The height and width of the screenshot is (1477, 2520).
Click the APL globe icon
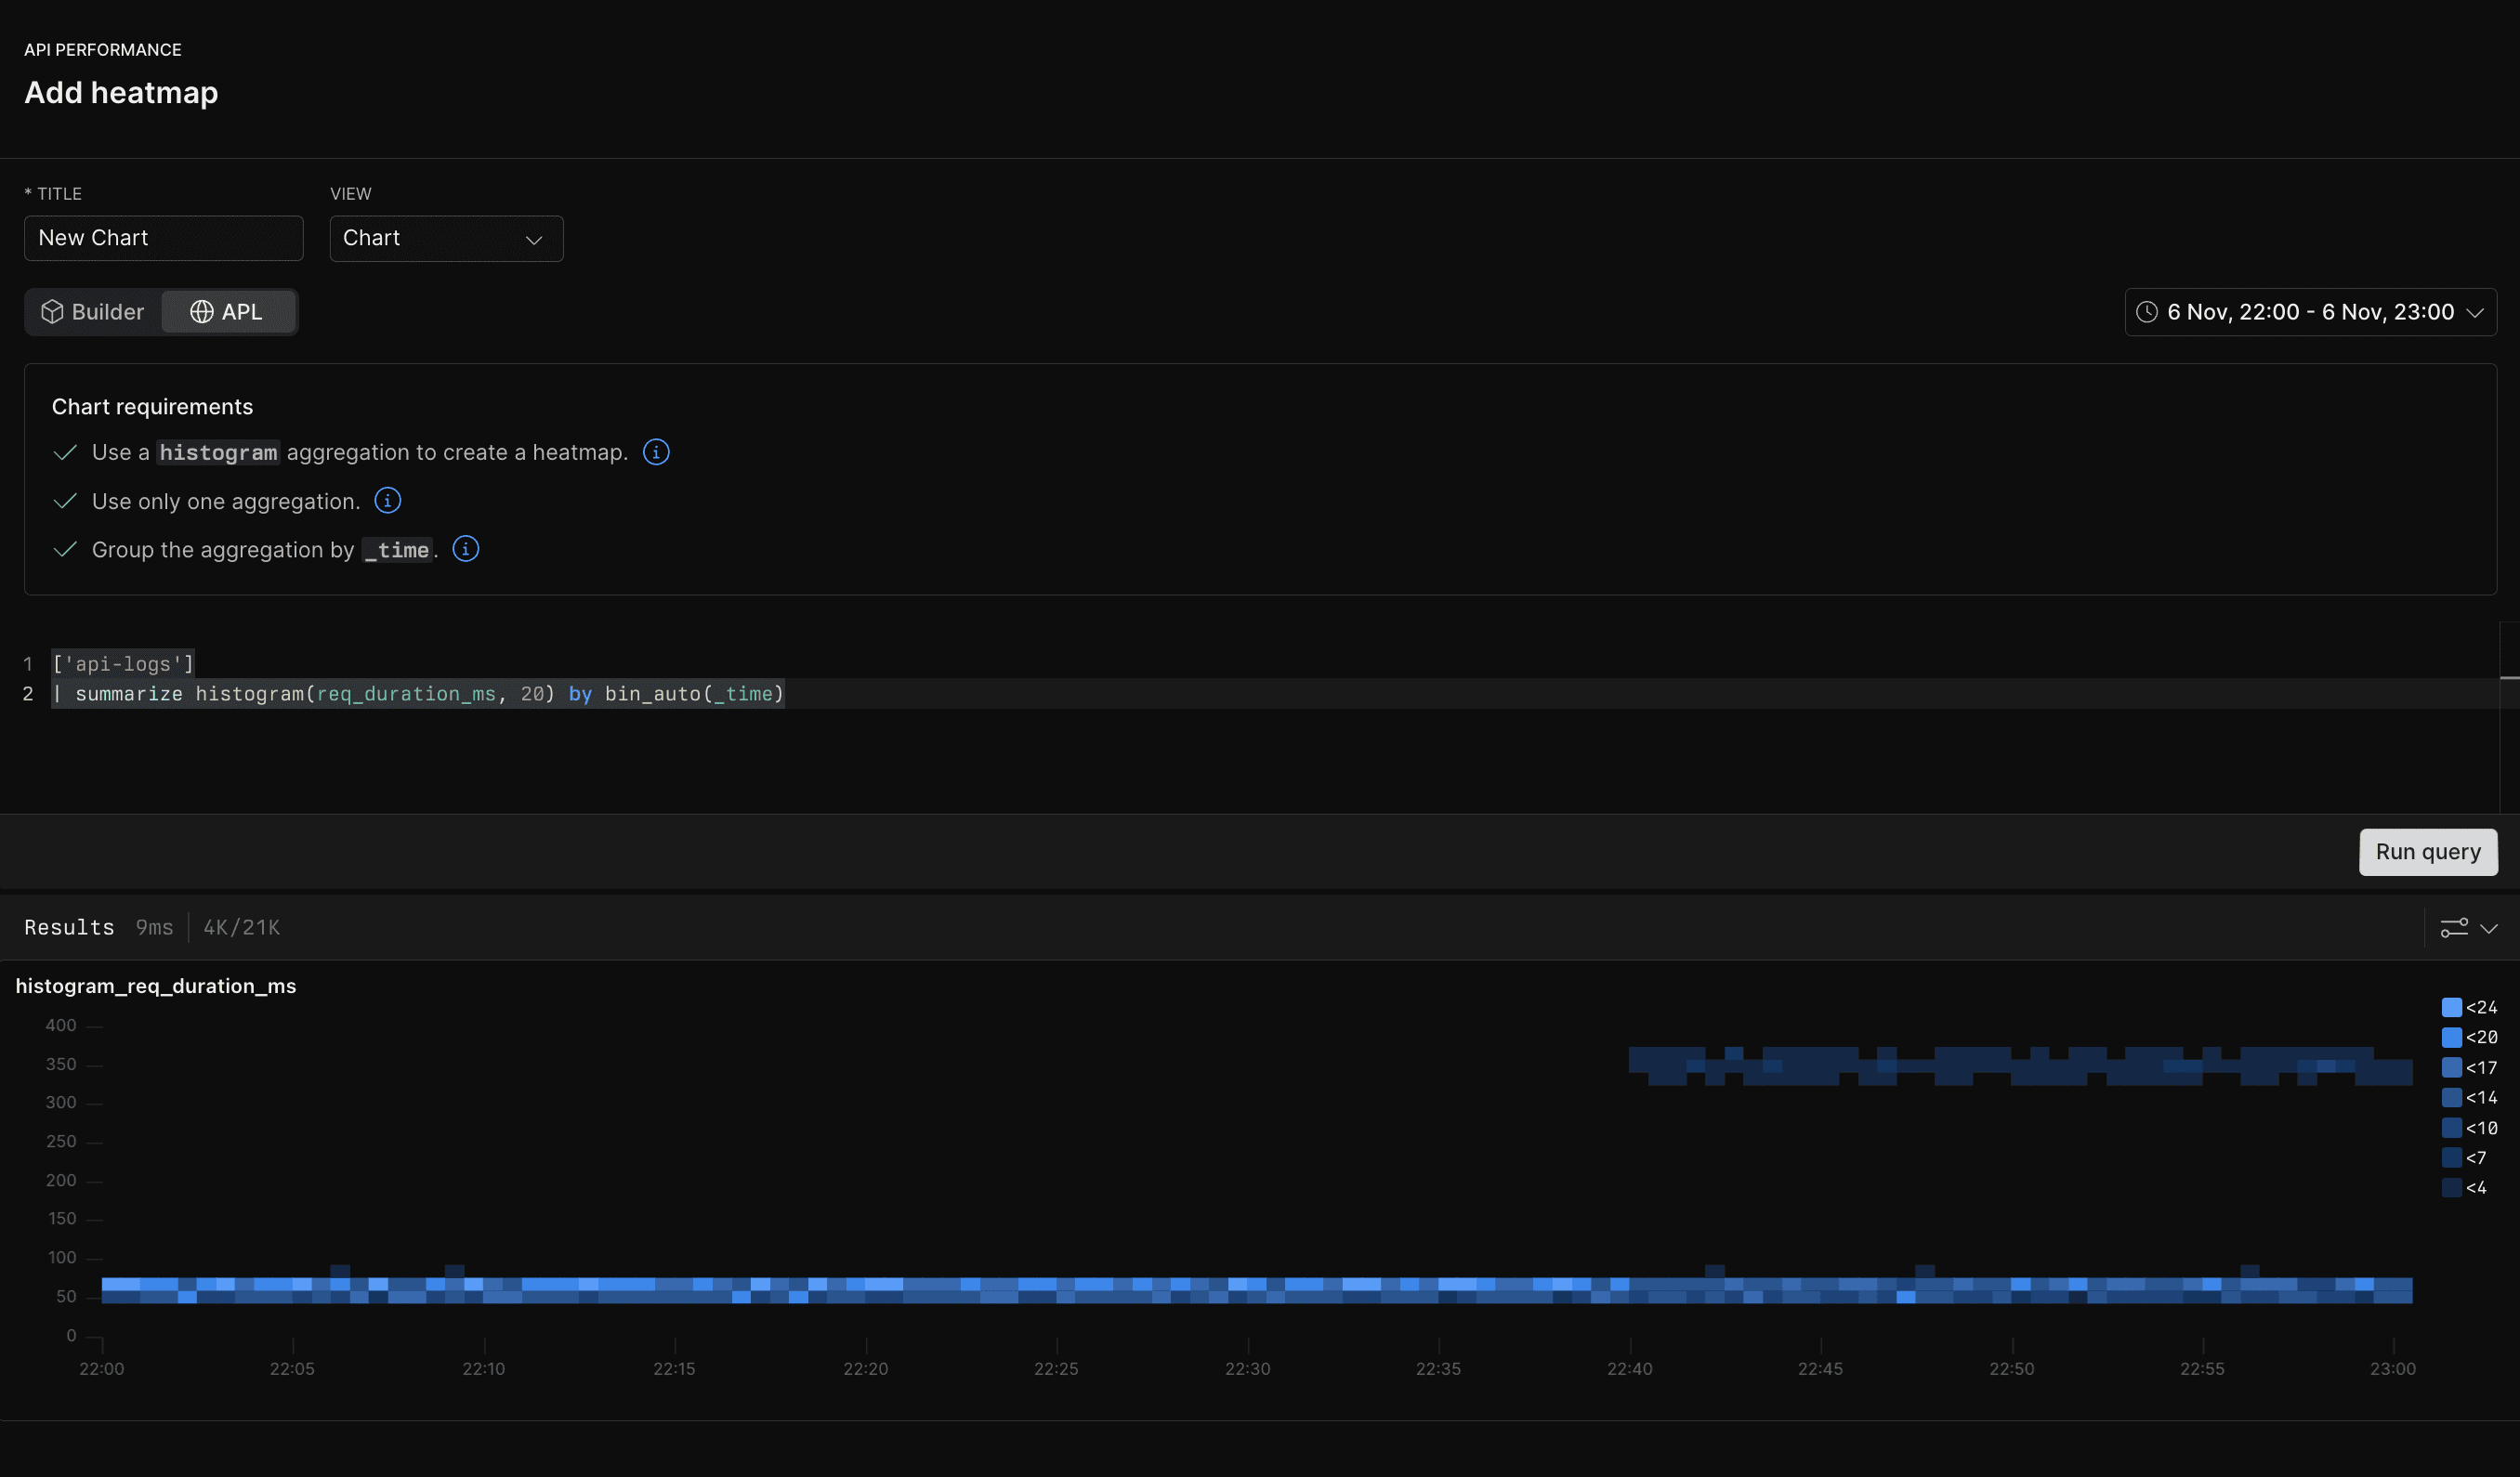(202, 312)
